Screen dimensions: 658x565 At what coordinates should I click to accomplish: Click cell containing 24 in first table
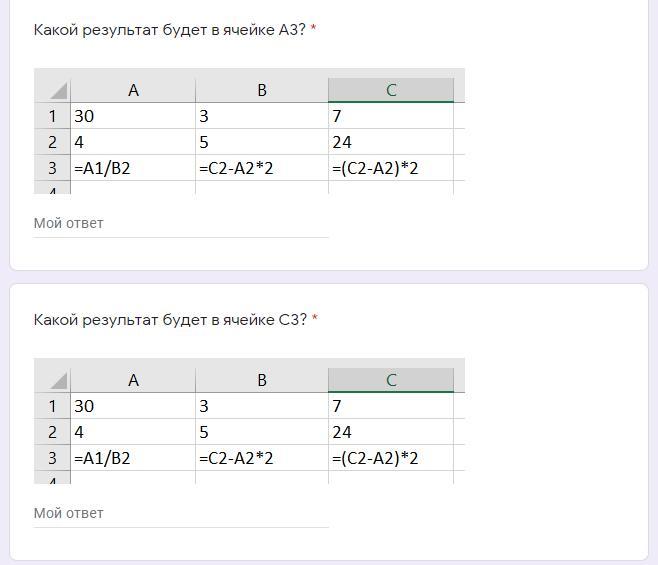tap(391, 142)
